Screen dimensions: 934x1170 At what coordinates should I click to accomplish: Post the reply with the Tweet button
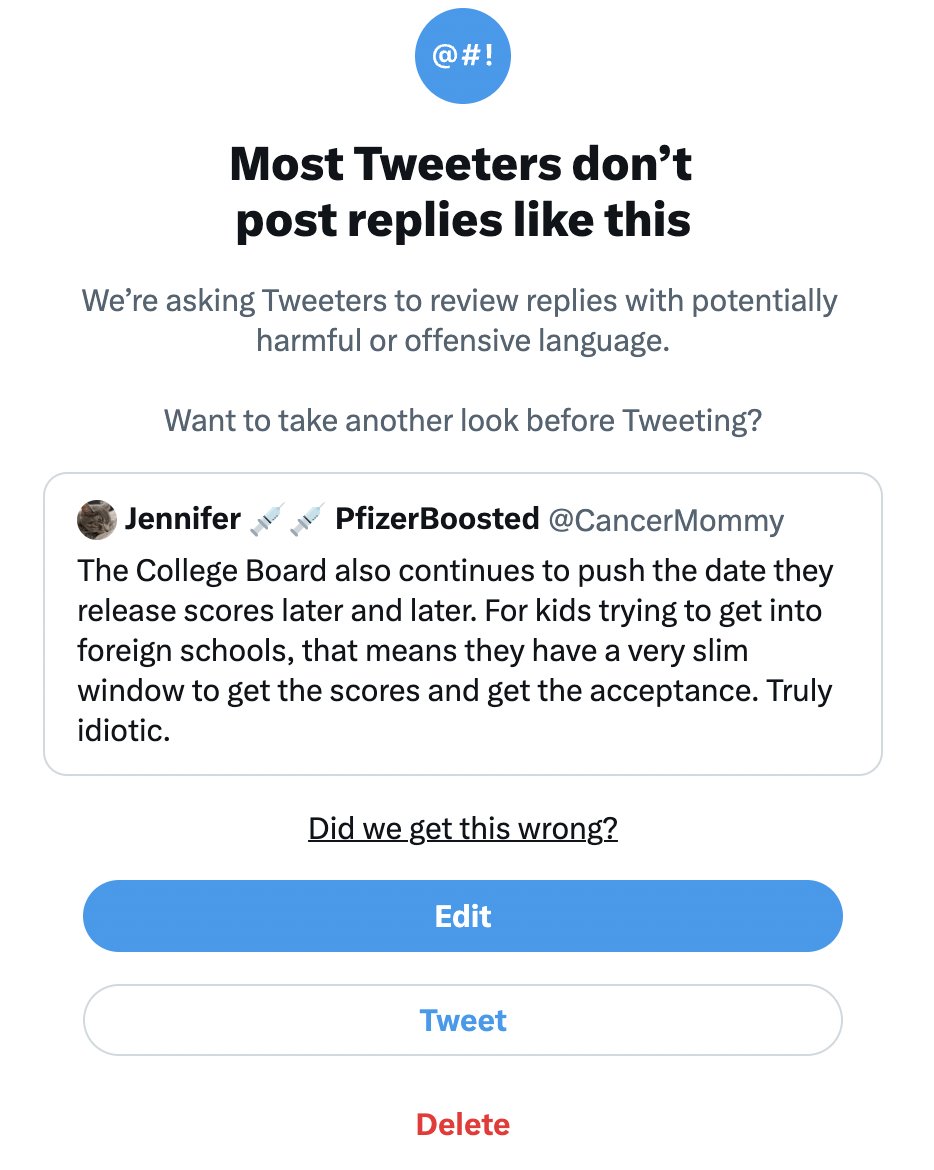point(463,1020)
